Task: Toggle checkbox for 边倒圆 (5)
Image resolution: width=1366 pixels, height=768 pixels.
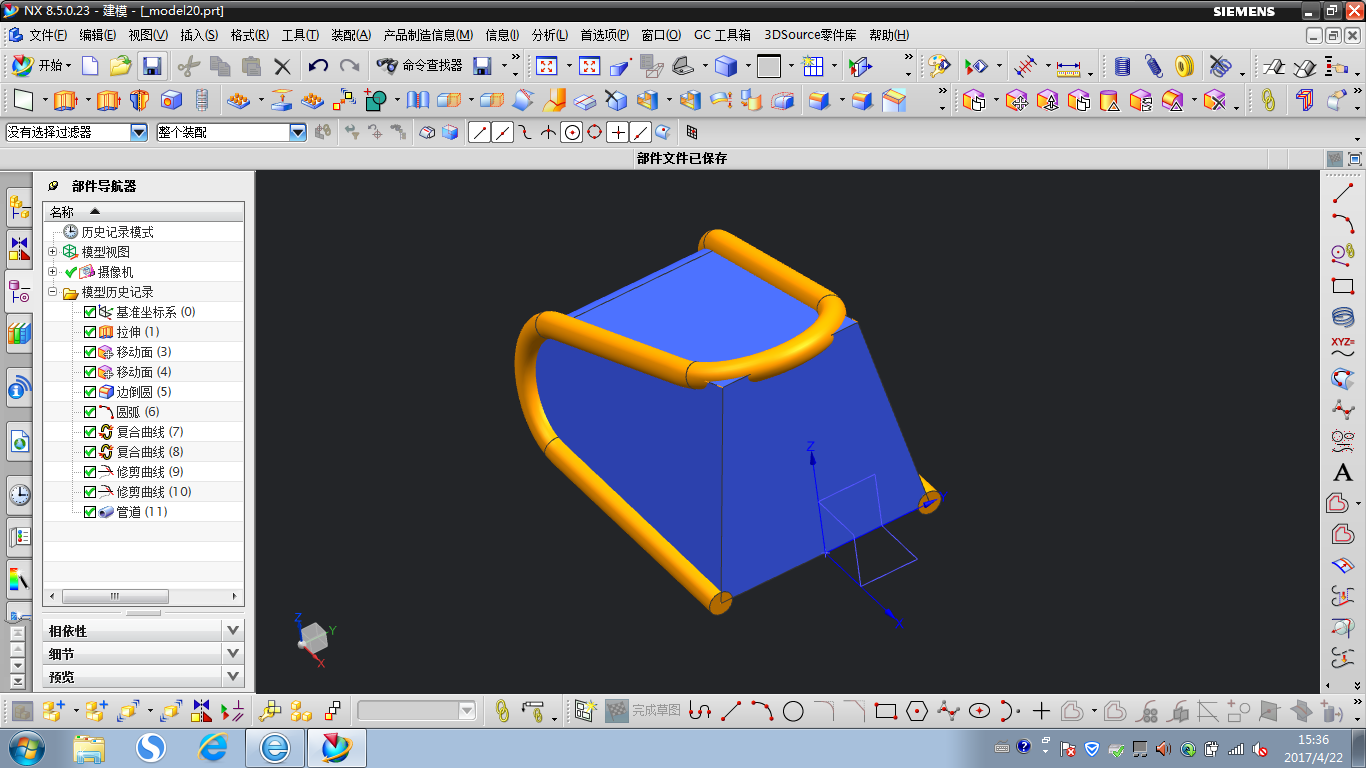Action: 90,392
